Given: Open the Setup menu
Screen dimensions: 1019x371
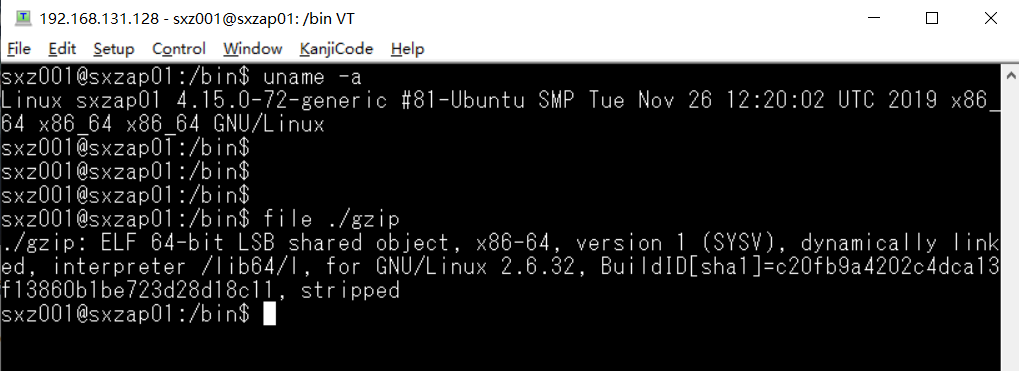Looking at the screenshot, I should (114, 49).
